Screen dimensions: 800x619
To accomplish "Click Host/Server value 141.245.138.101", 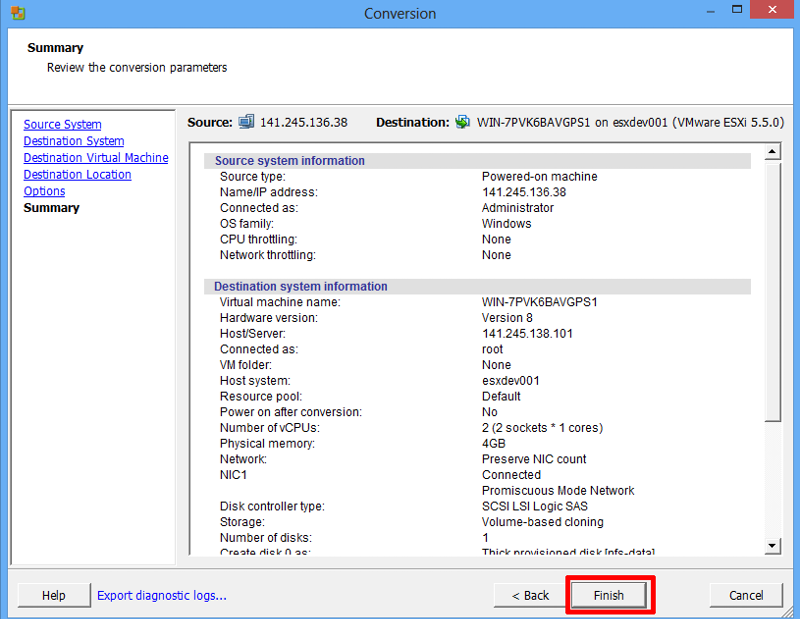I will pos(527,334).
